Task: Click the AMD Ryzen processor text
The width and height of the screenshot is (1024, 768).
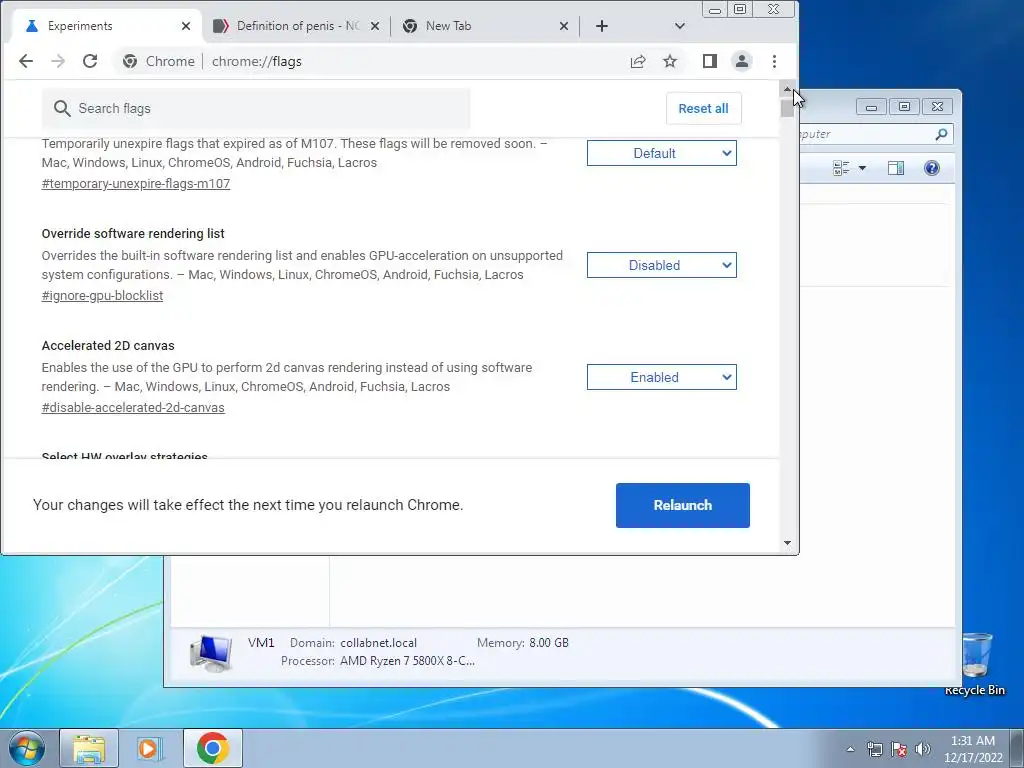Action: [x=408, y=661]
